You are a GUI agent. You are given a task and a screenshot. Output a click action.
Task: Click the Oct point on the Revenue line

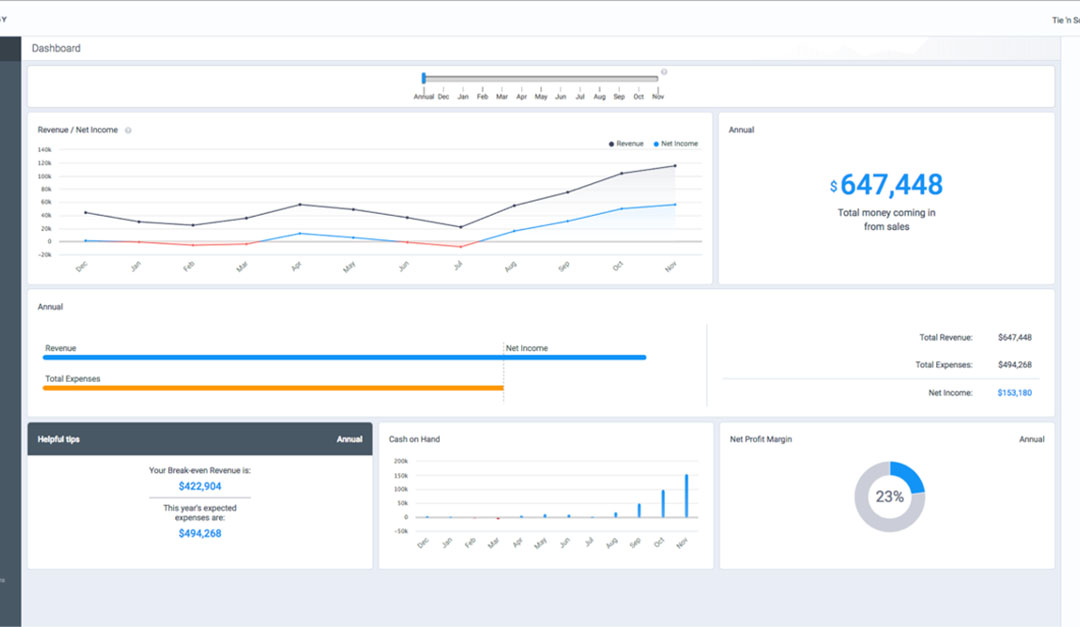[x=621, y=174]
